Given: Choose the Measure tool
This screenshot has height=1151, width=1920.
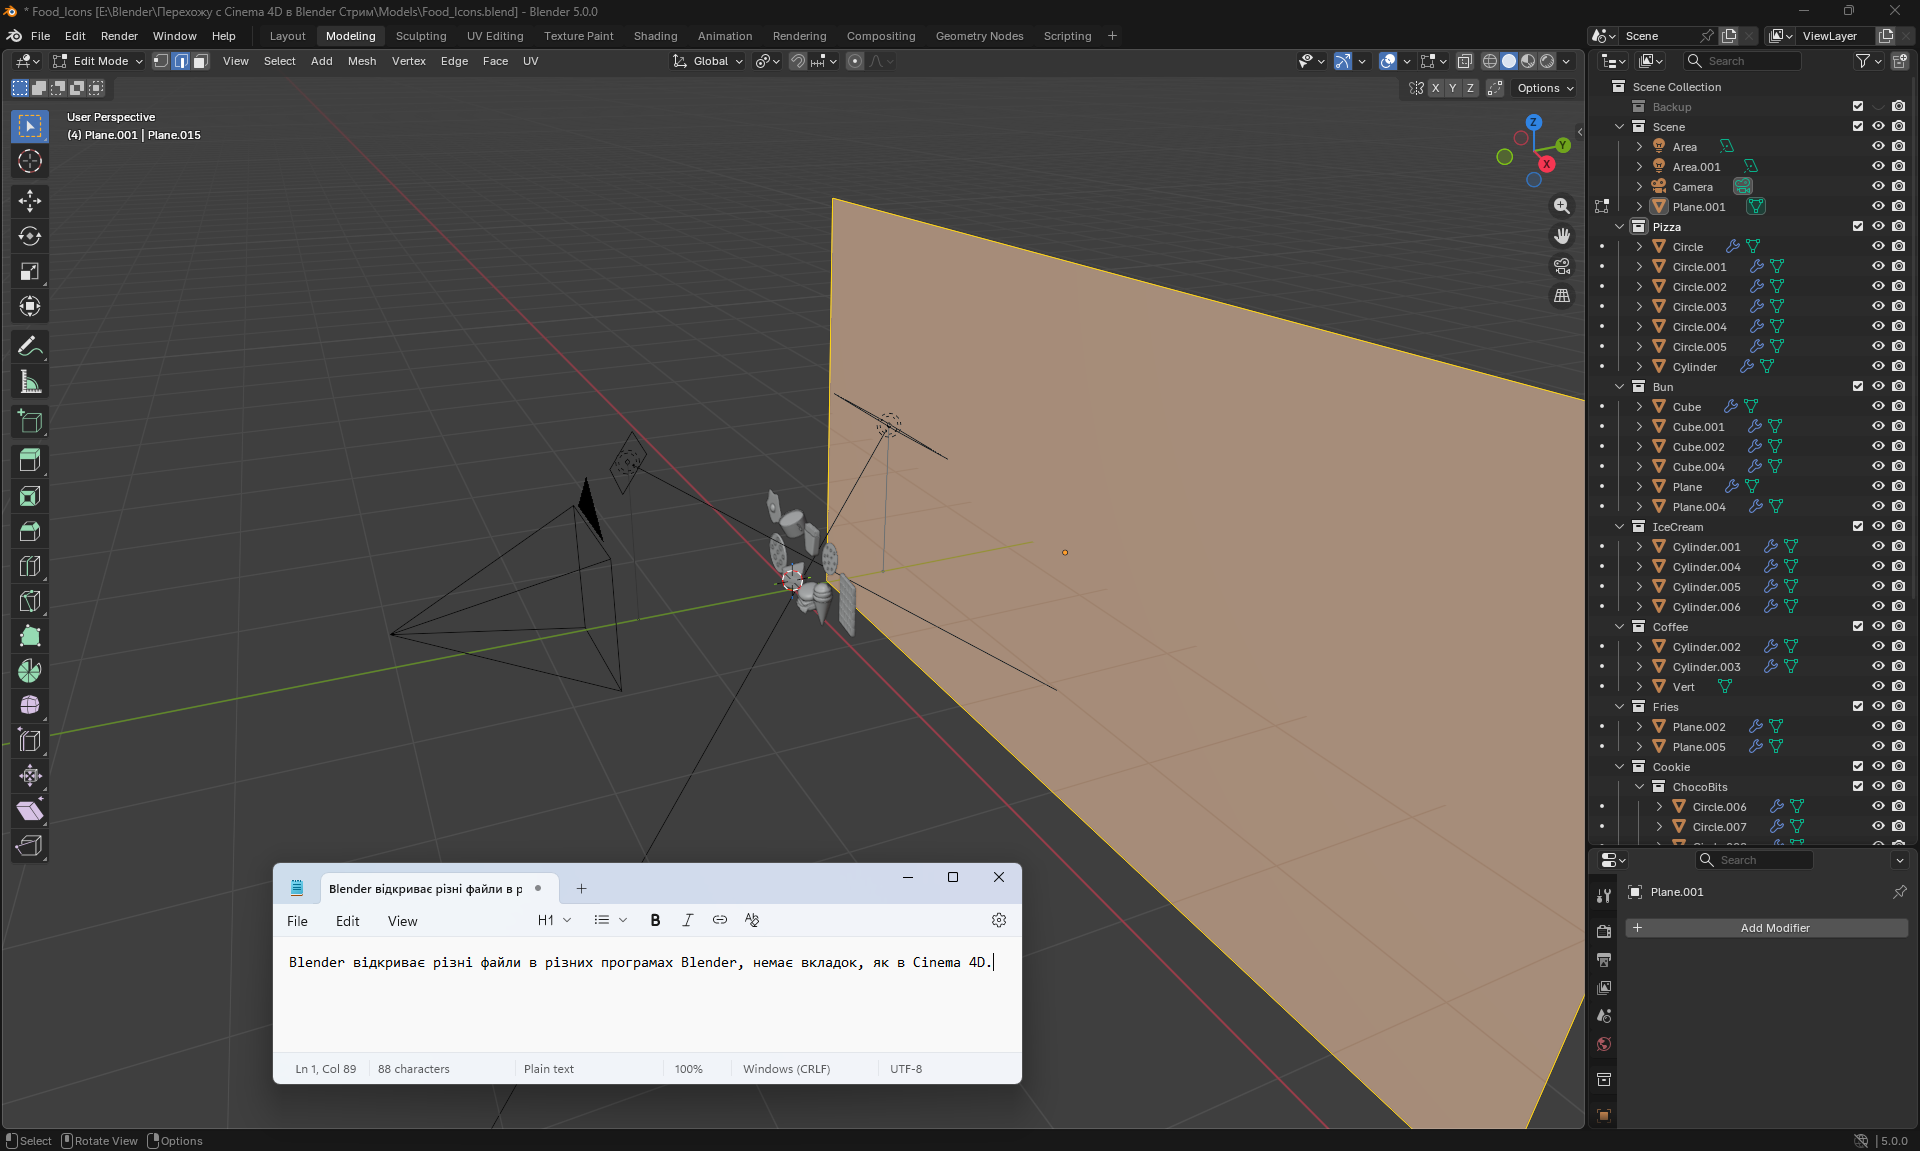Looking at the screenshot, I should (x=30, y=382).
